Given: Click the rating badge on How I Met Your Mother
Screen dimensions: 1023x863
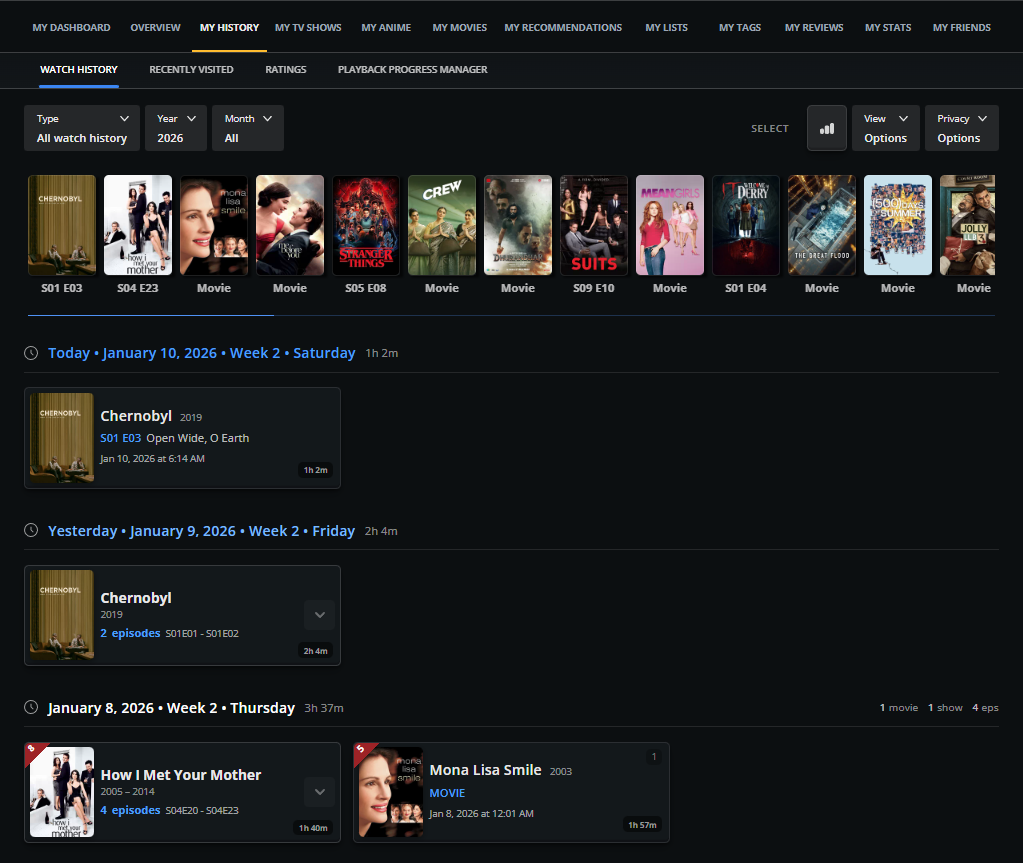Looking at the screenshot, I should point(32,750).
